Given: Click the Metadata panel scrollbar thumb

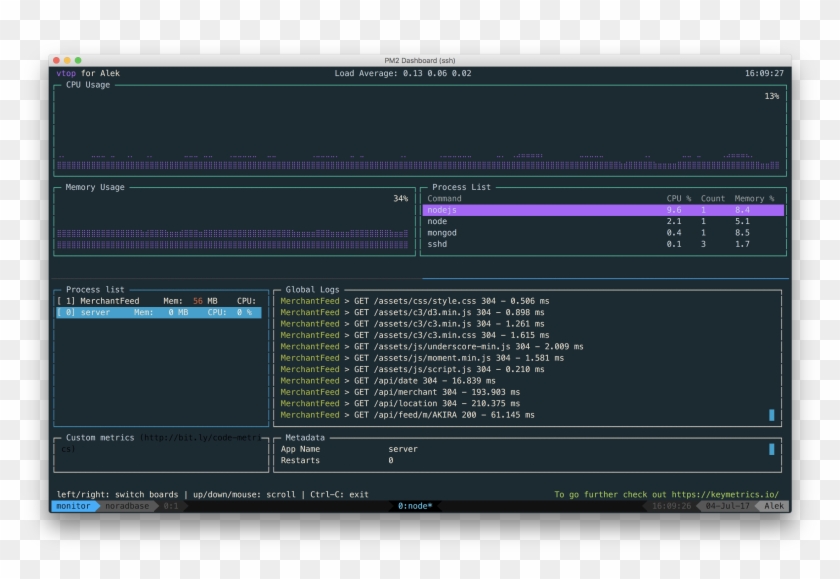Looking at the screenshot, I should click(x=774, y=450).
